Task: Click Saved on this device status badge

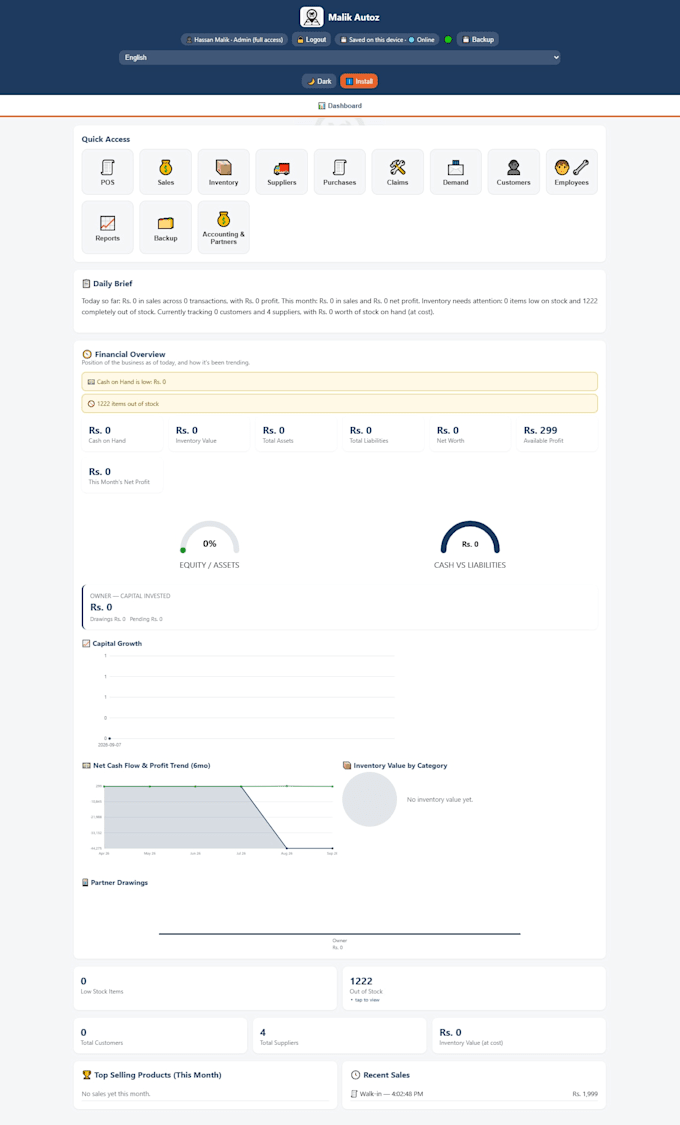Action: pos(387,39)
